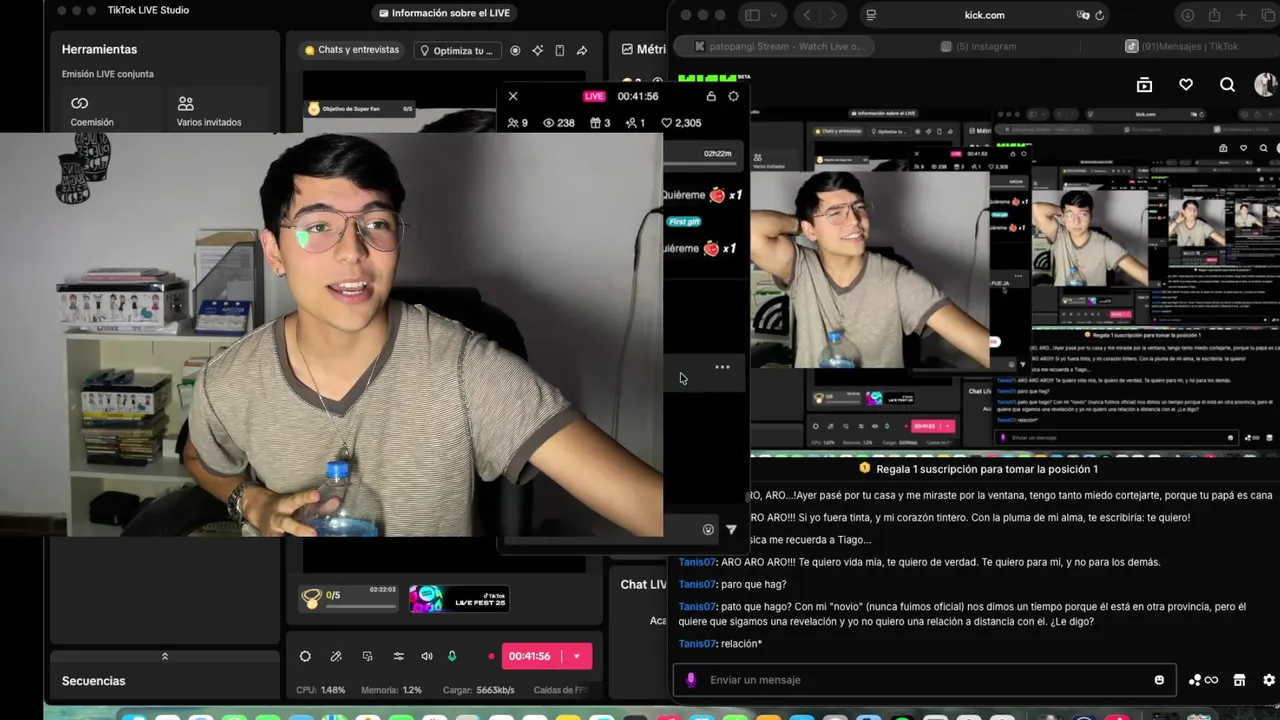Open the Métricas panel tab

click(x=643, y=49)
